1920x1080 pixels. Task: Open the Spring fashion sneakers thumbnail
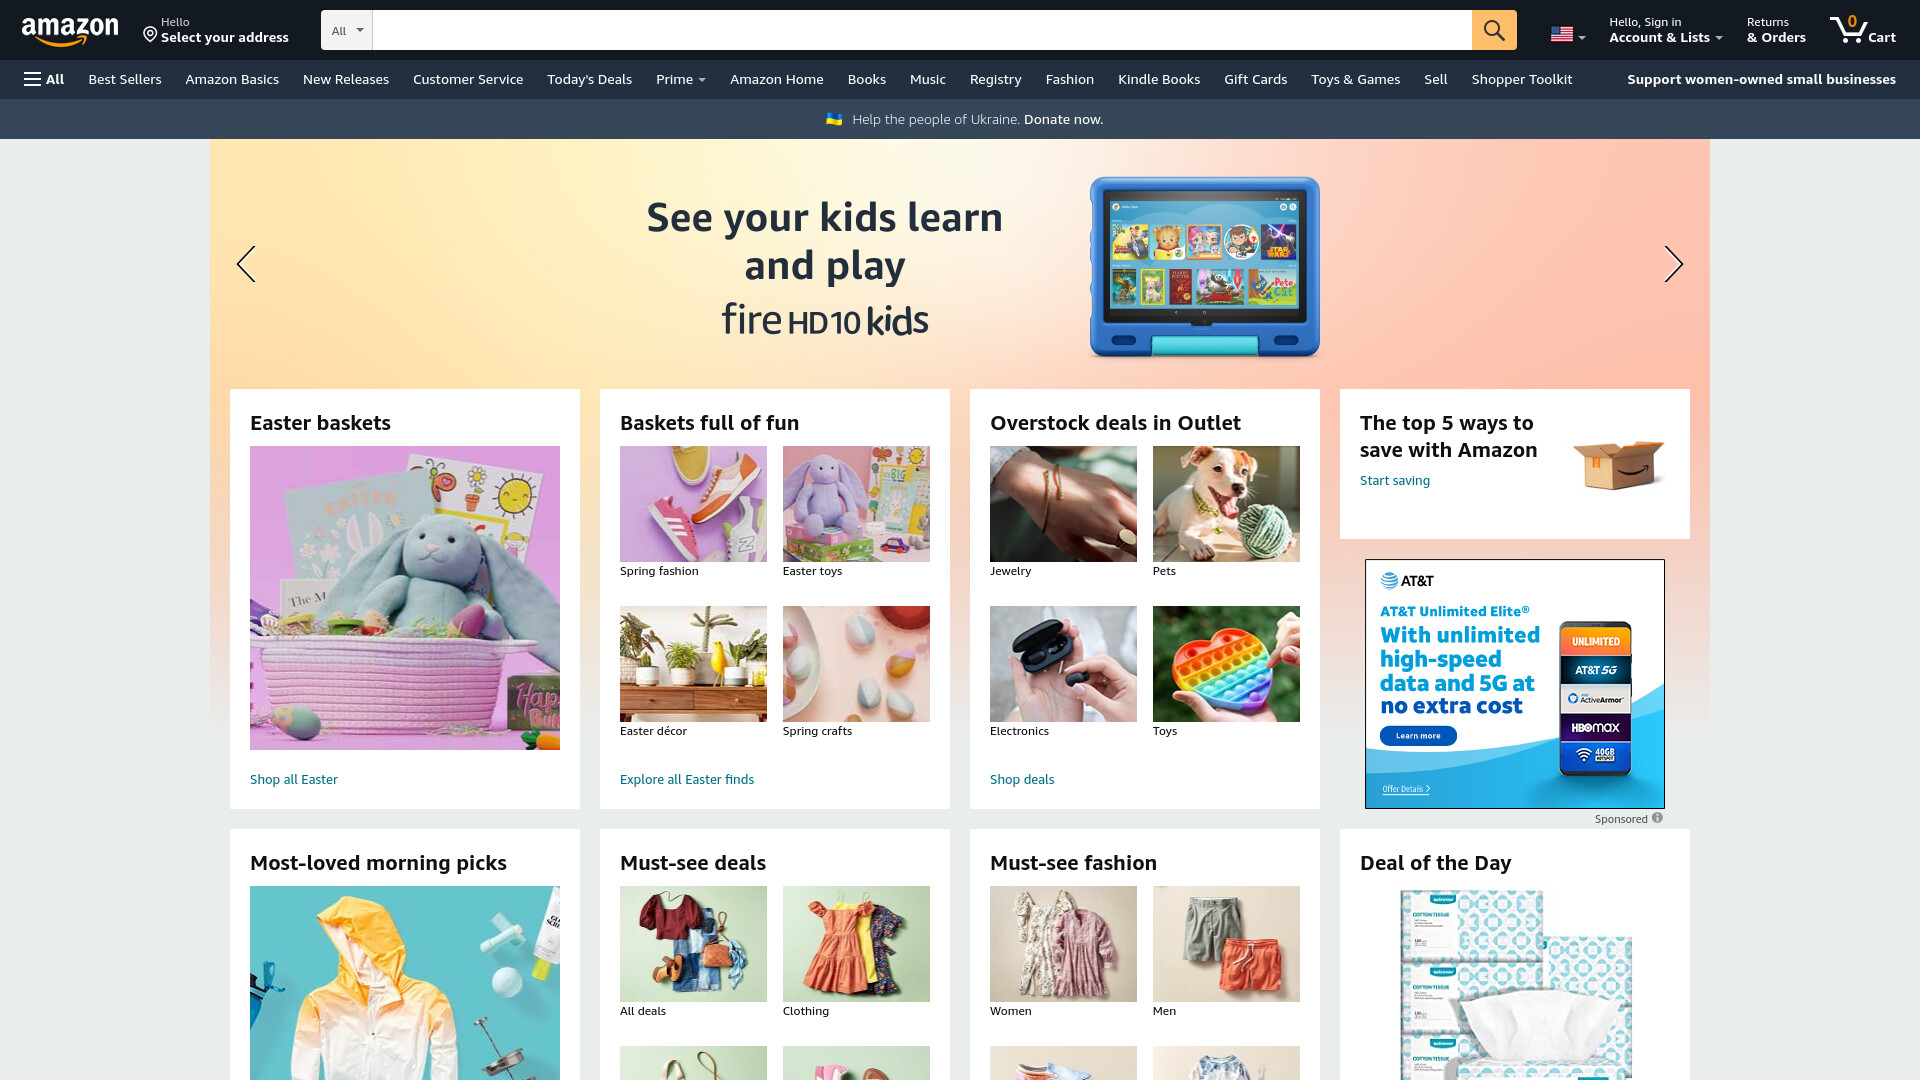pyautogui.click(x=693, y=504)
